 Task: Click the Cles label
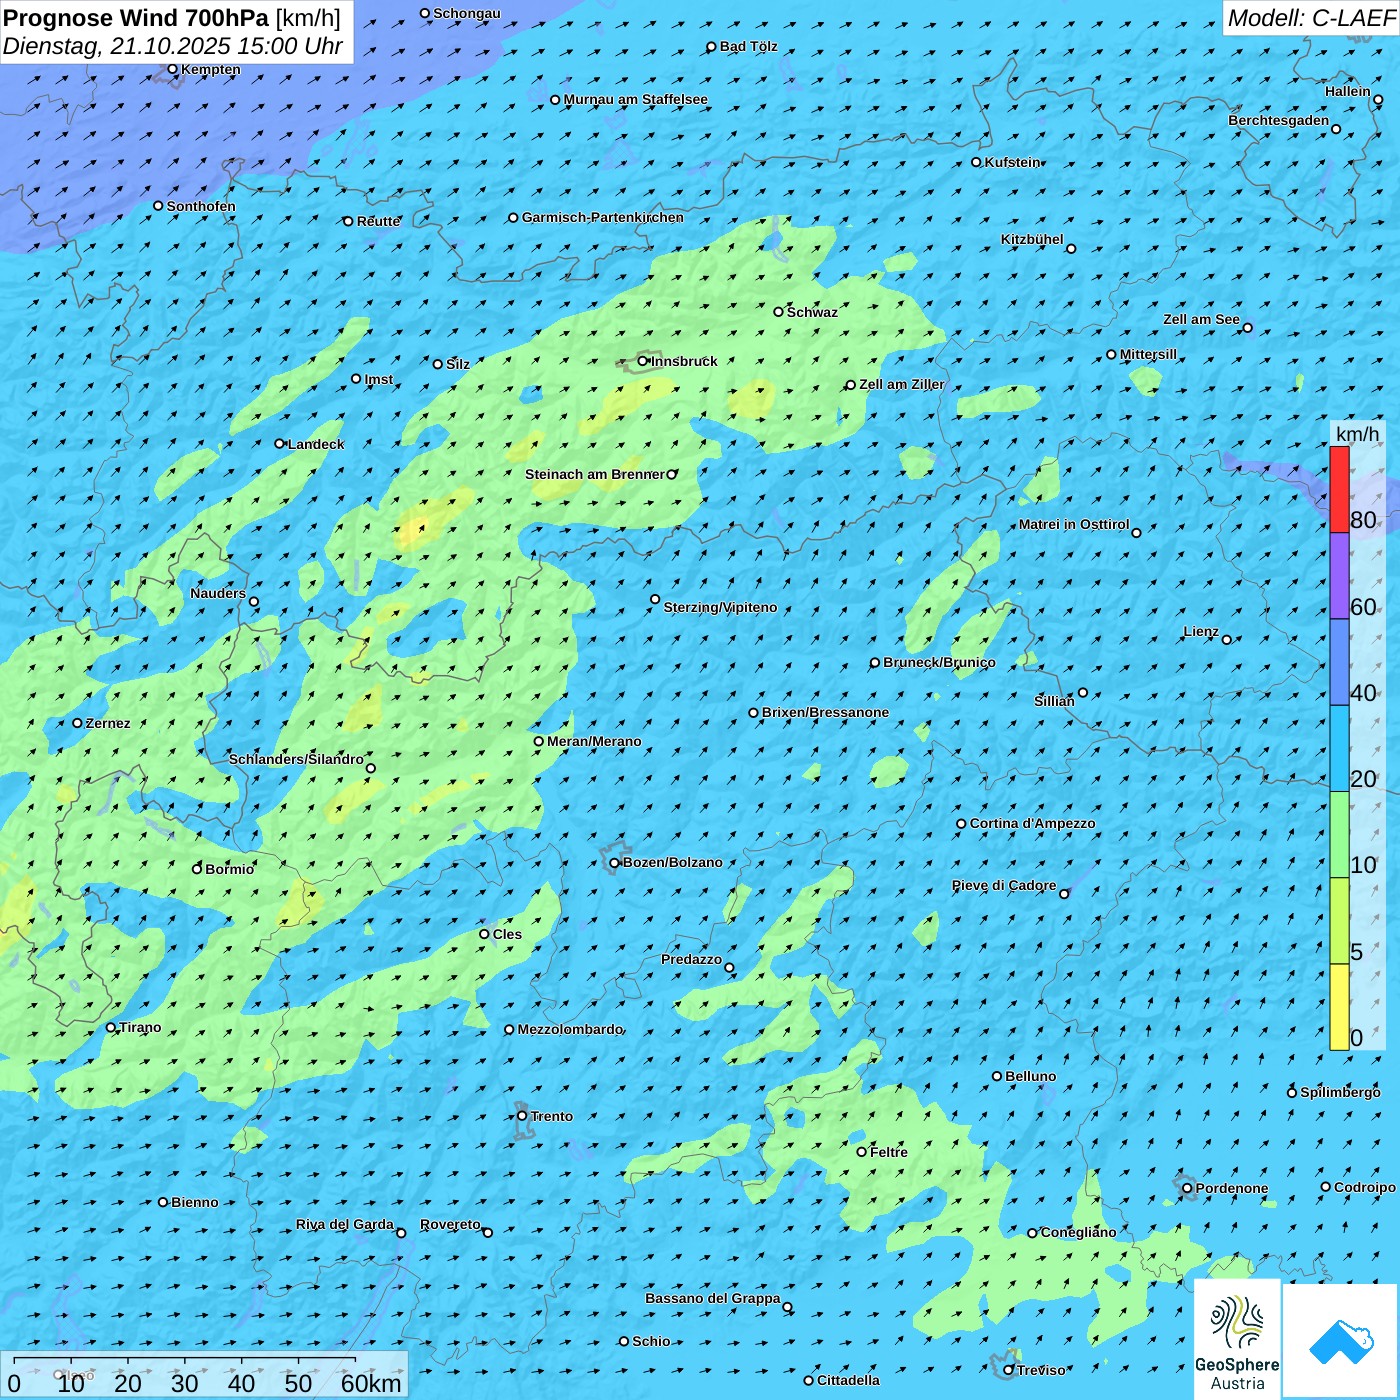click(x=507, y=934)
